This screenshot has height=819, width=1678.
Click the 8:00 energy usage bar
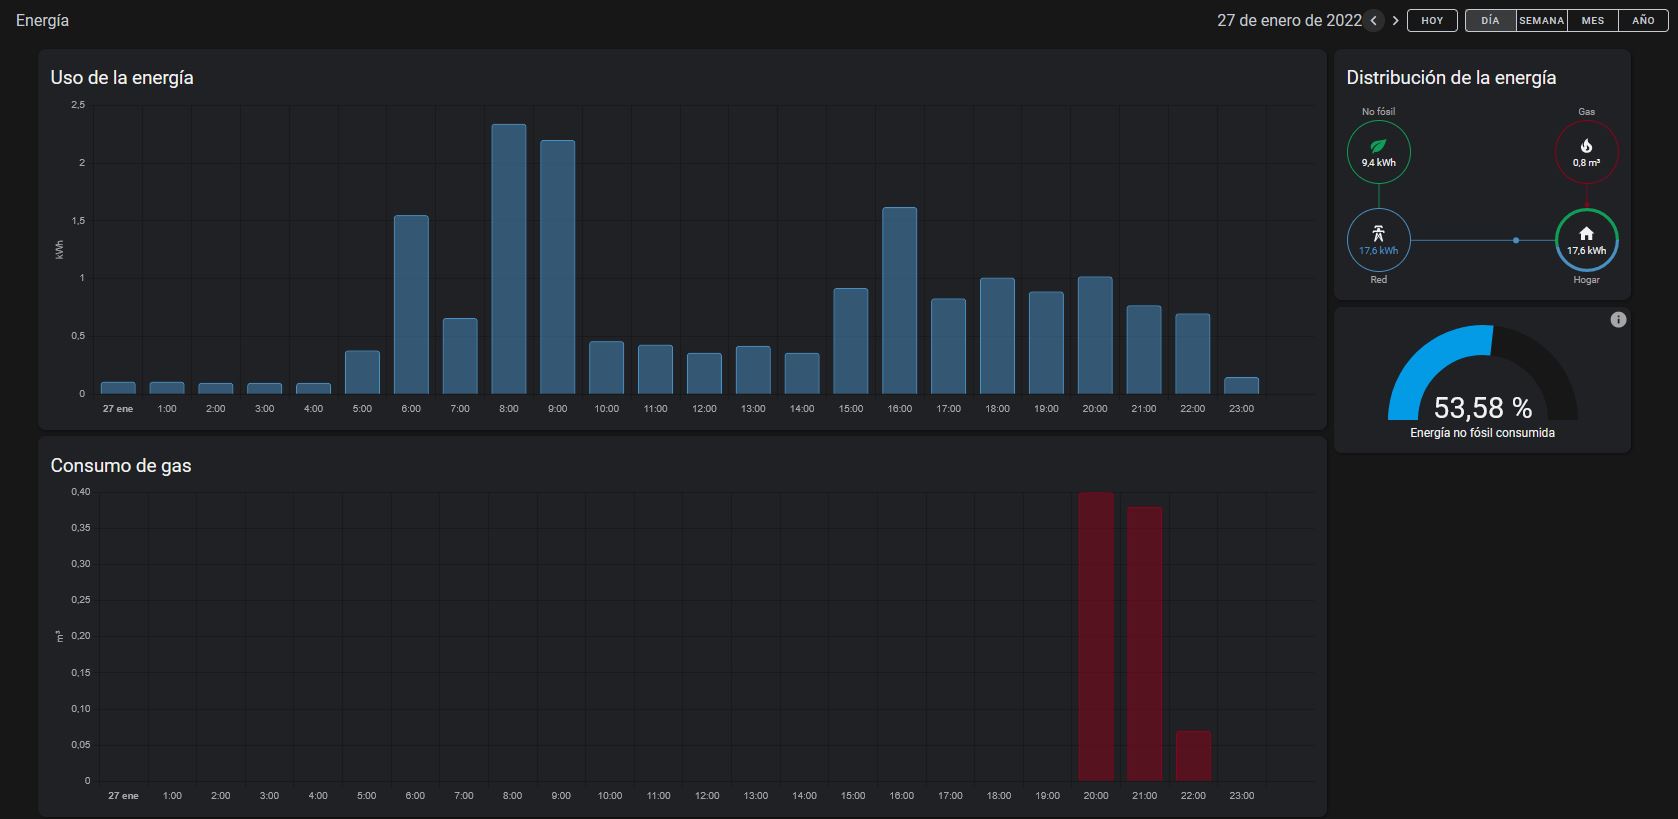(508, 259)
